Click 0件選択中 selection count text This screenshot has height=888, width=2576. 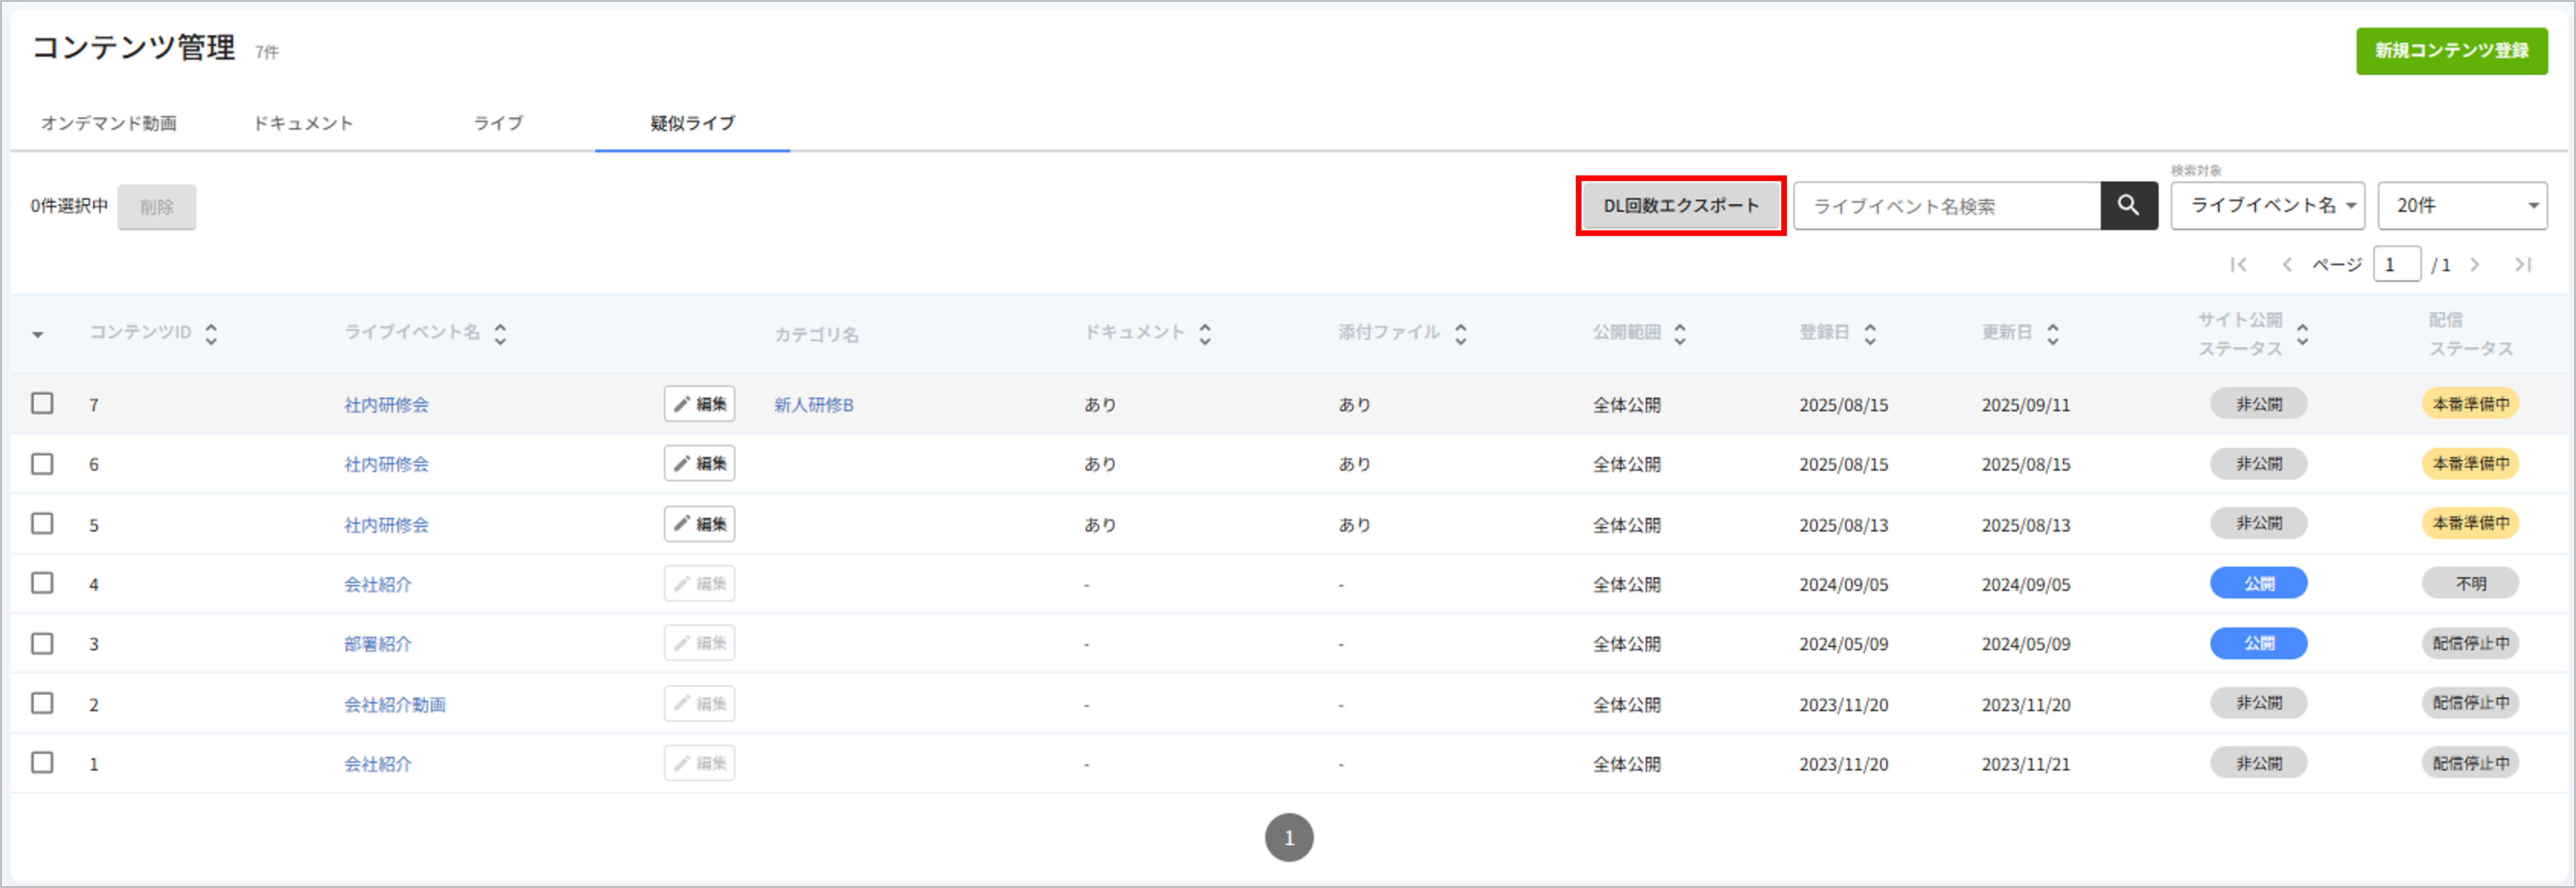pyautogui.click(x=69, y=206)
